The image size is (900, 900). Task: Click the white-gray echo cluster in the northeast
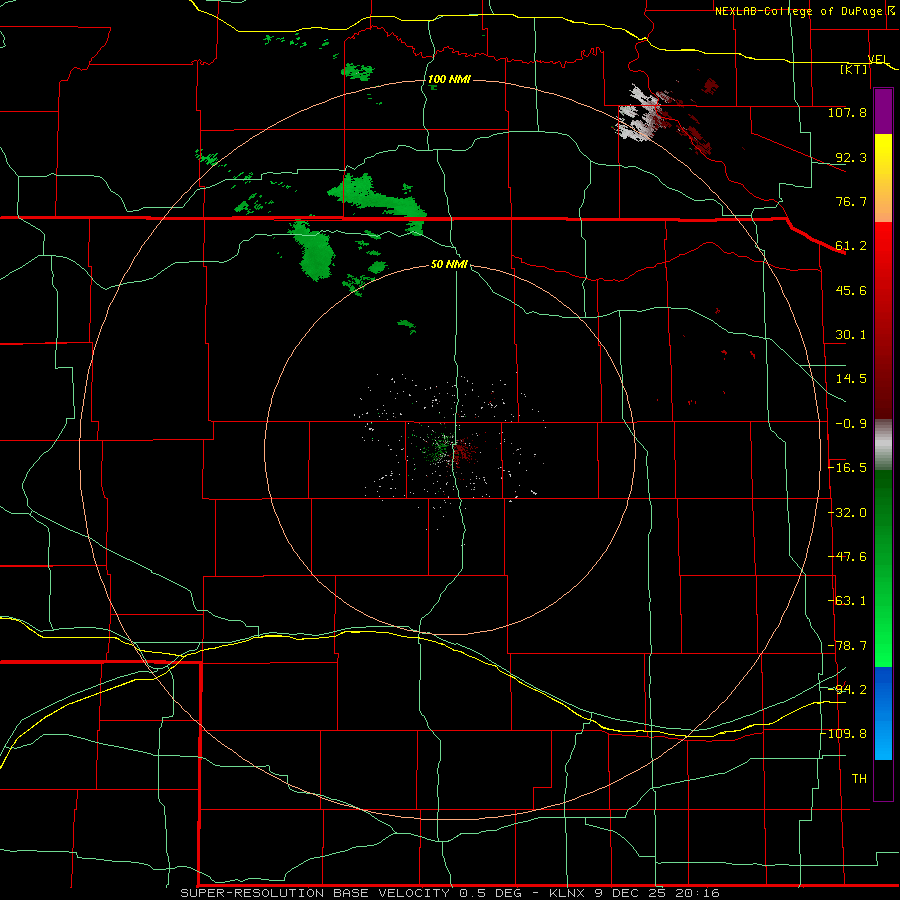[x=638, y=115]
